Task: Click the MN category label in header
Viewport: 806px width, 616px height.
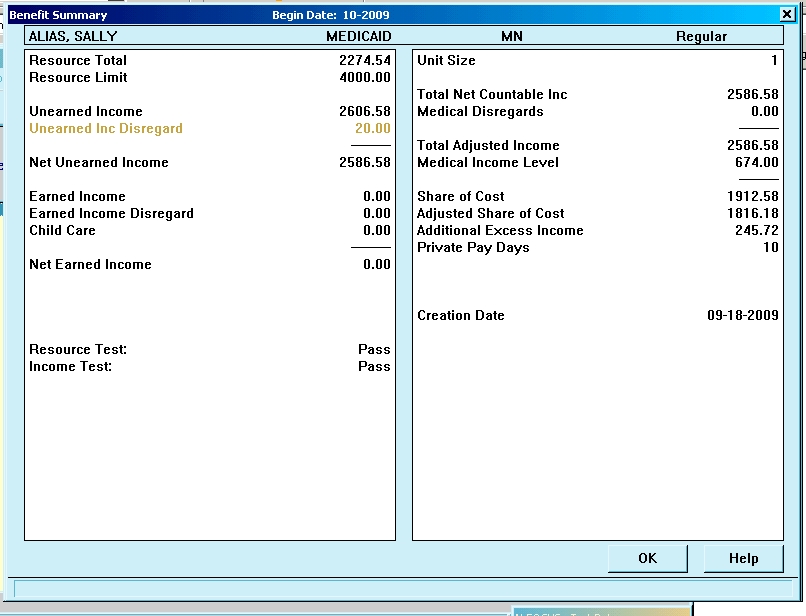Action: [512, 37]
